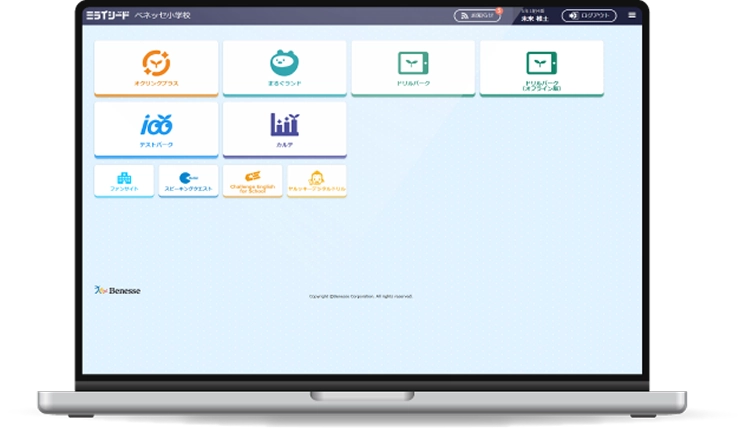This screenshot has height=428, width=746.
Task: Click the Benesse Corporation copyright text
Action: pyautogui.click(x=360, y=296)
